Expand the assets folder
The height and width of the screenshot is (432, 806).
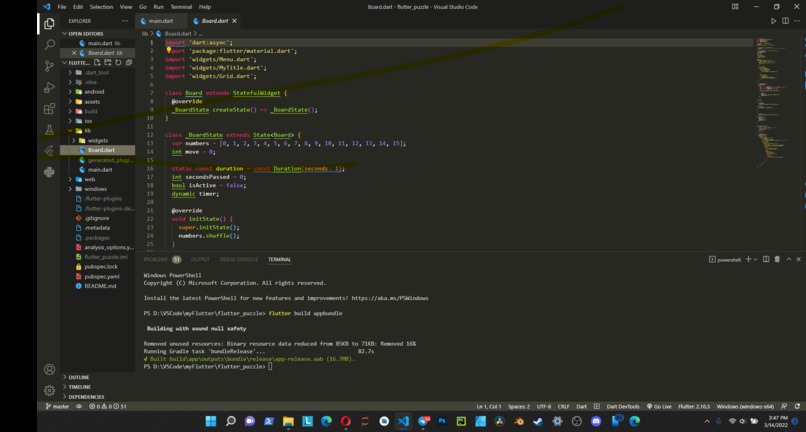pos(70,102)
